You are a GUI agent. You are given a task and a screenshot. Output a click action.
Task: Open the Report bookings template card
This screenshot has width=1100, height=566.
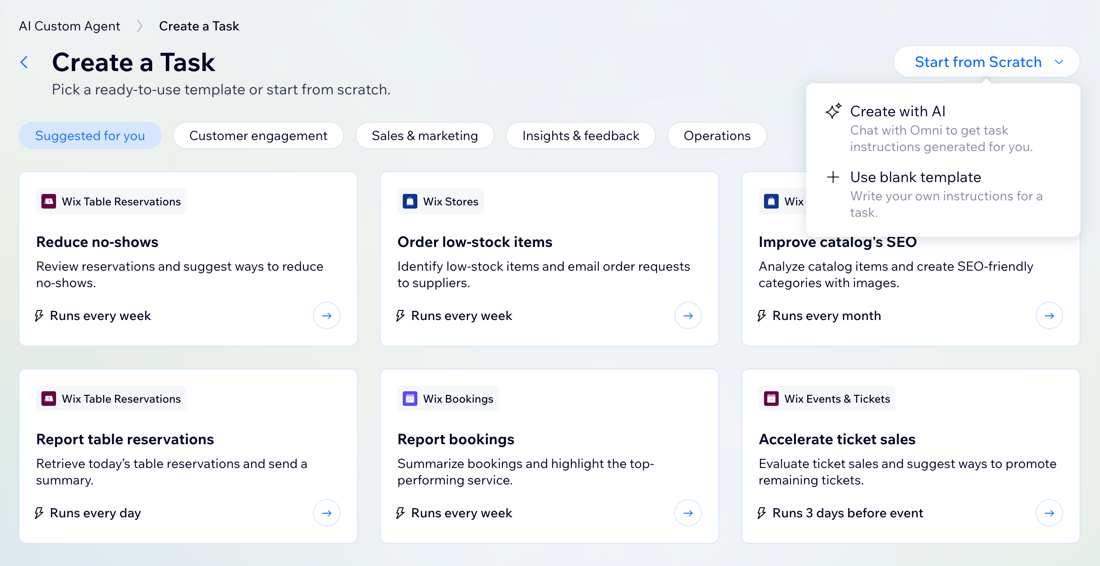[x=548, y=455]
